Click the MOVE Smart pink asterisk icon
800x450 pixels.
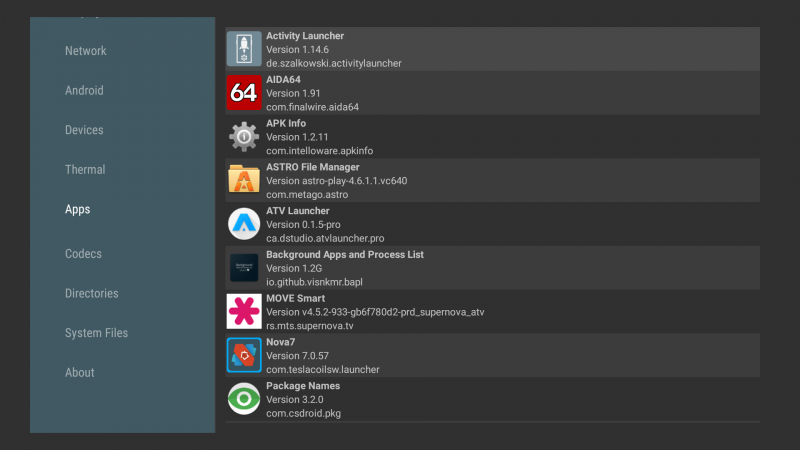tap(244, 311)
